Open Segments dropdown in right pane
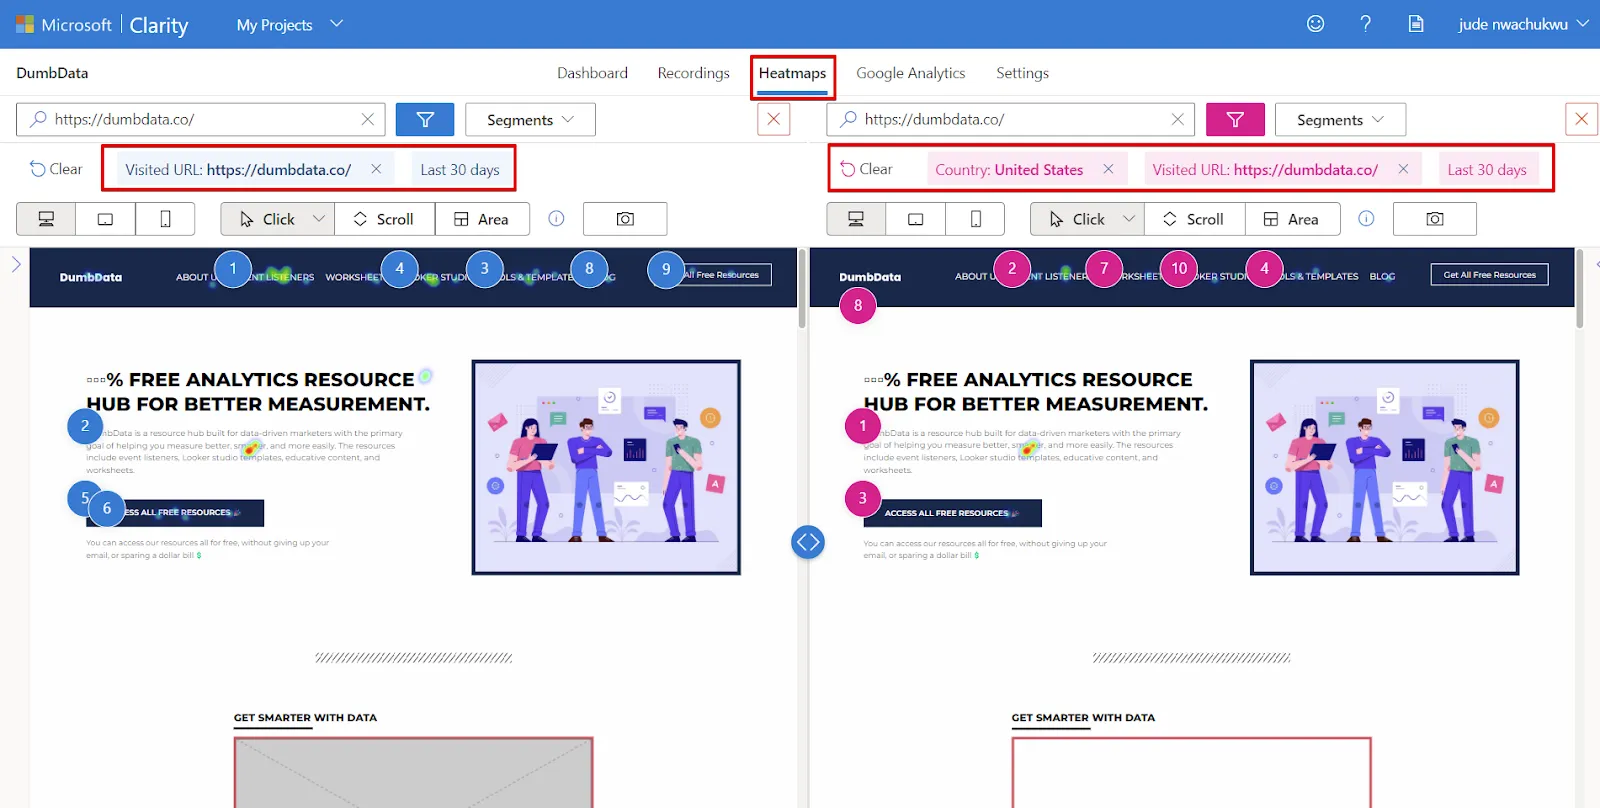 click(x=1340, y=119)
